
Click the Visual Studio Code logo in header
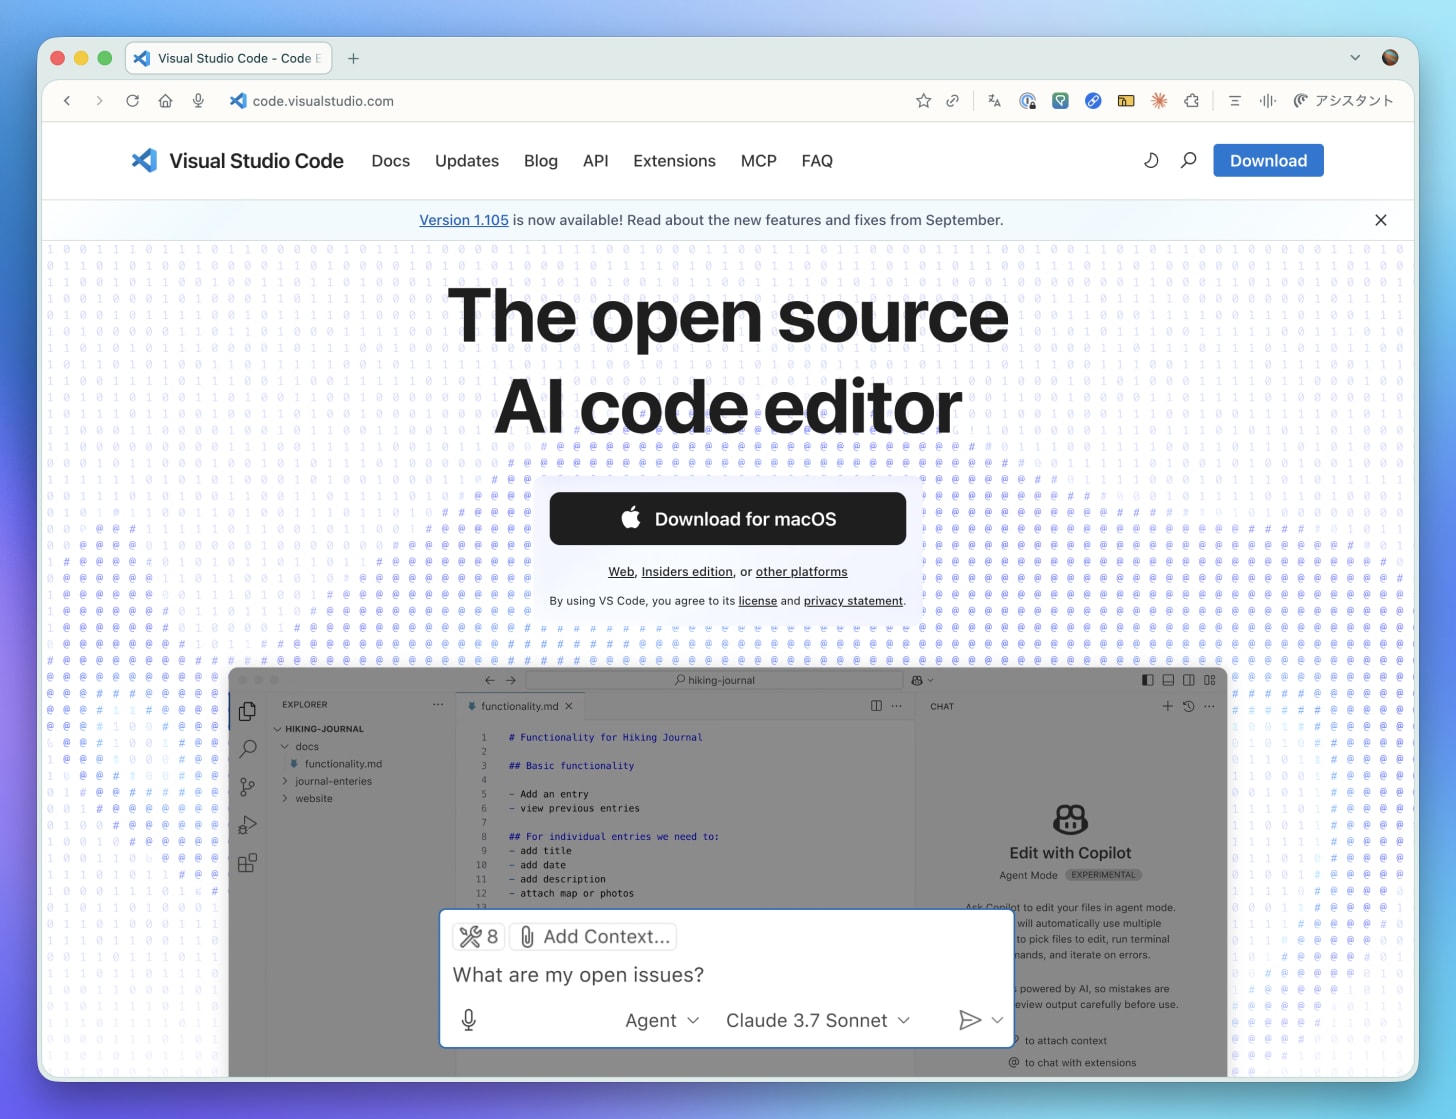(237, 161)
